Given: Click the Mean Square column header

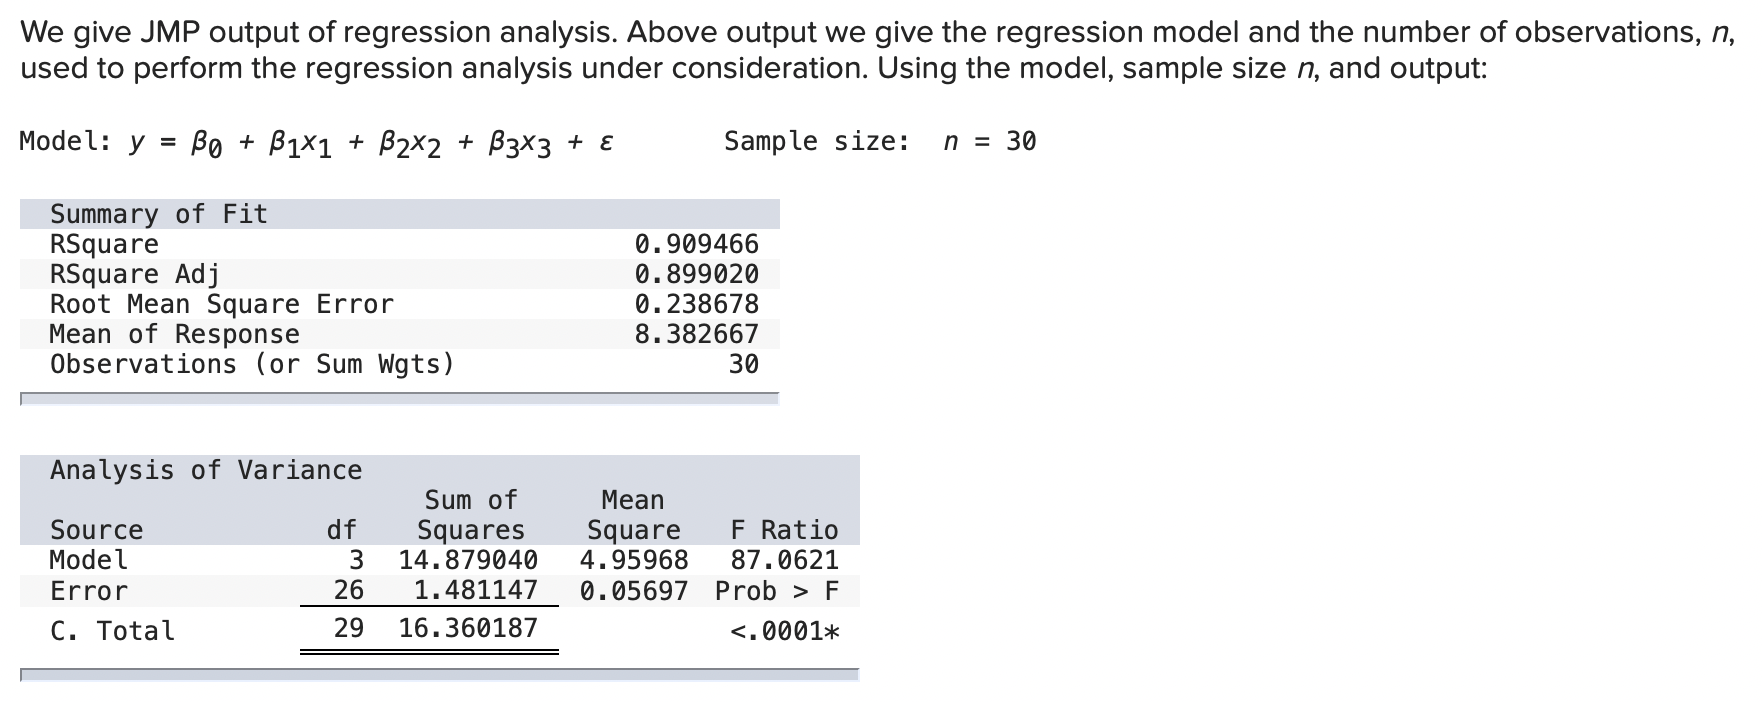Looking at the screenshot, I should click(633, 515).
